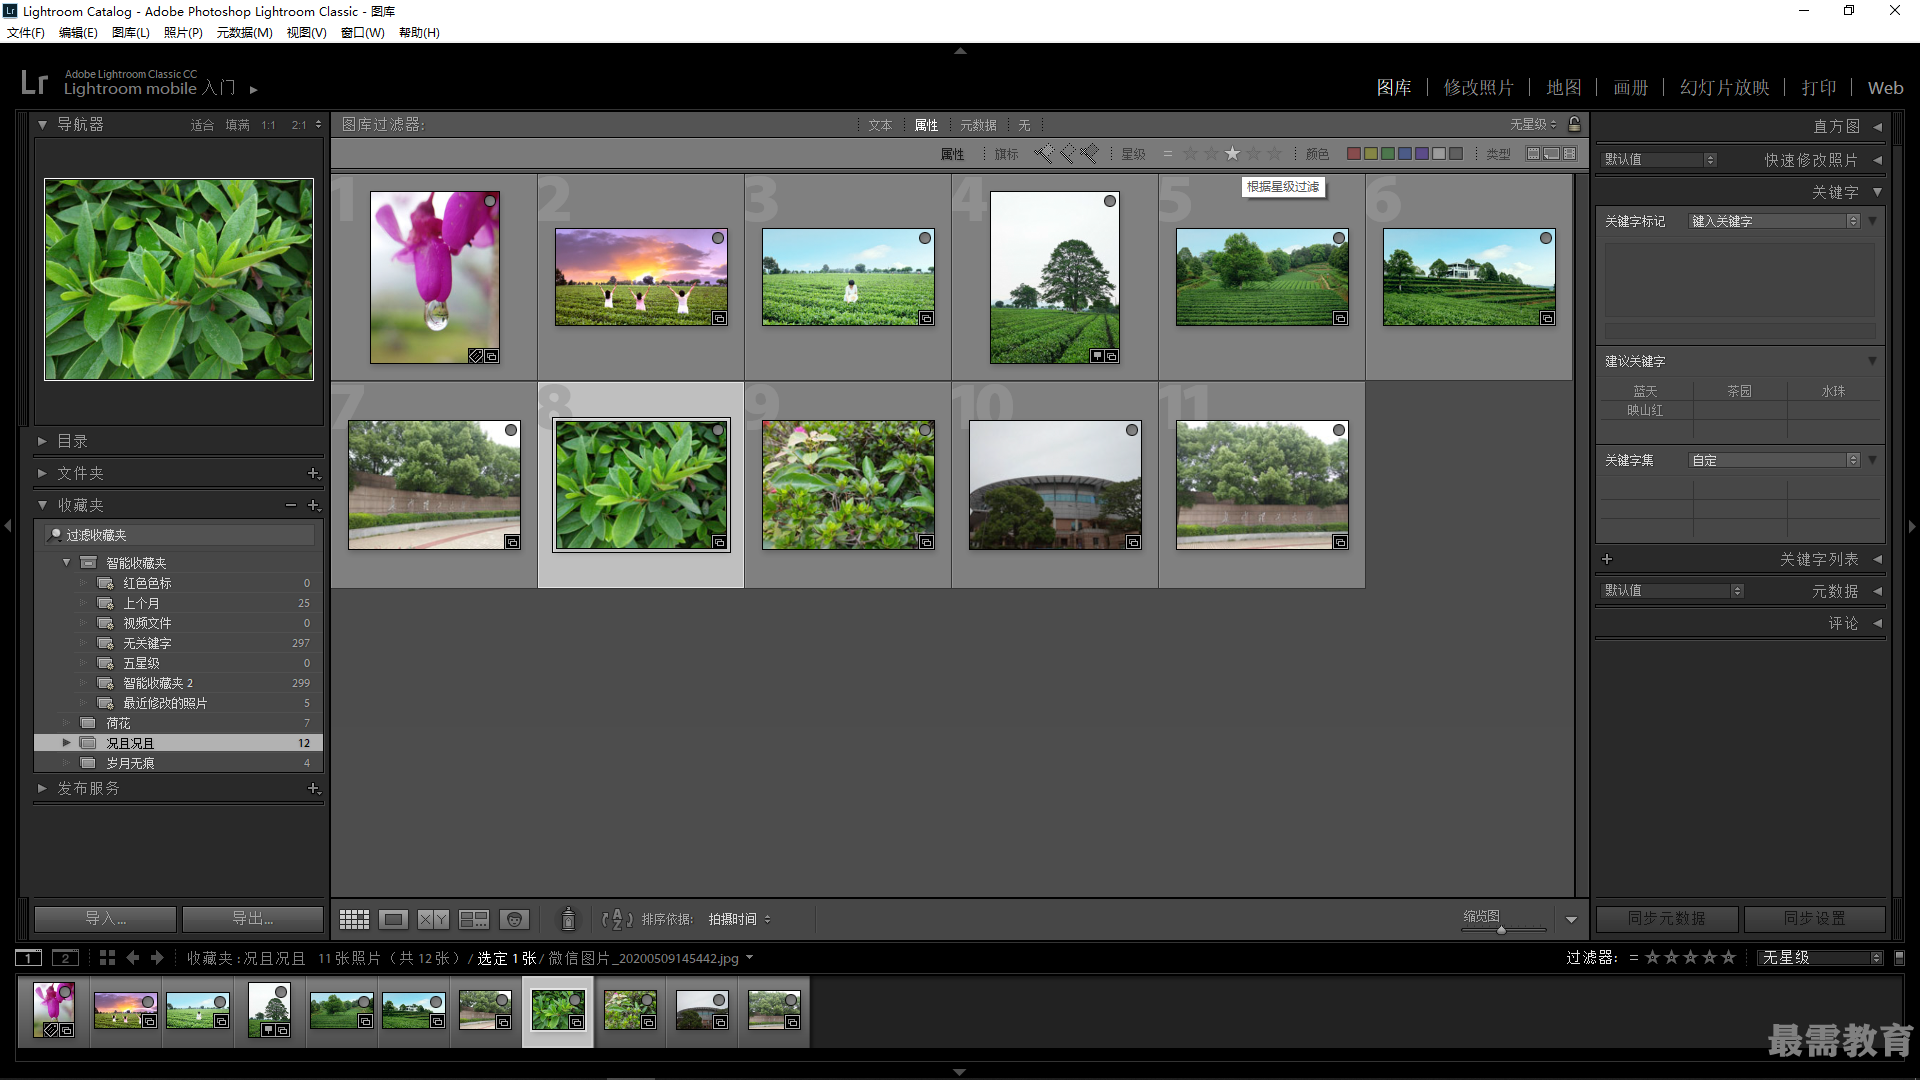Open 关键字集 自定 dropdown
This screenshot has height=1080, width=1920.
(x=1774, y=460)
